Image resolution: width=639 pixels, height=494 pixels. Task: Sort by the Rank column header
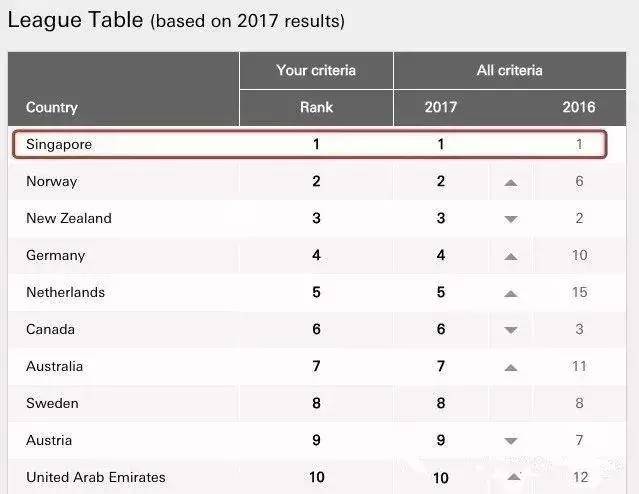[316, 107]
